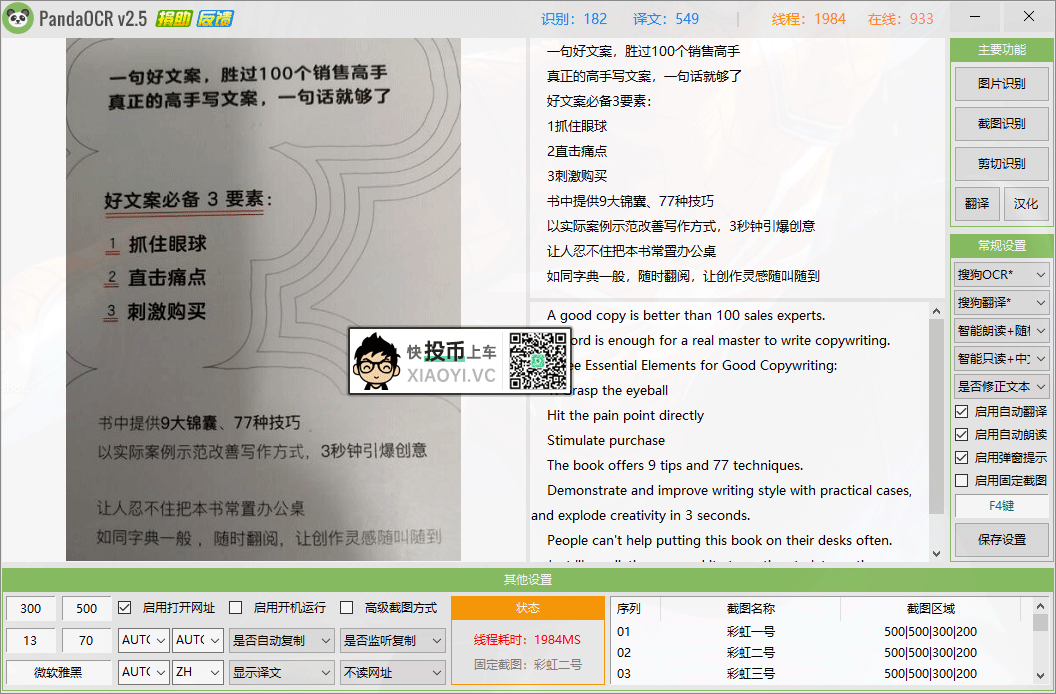Expand the 不读网址 dropdown

click(393, 672)
